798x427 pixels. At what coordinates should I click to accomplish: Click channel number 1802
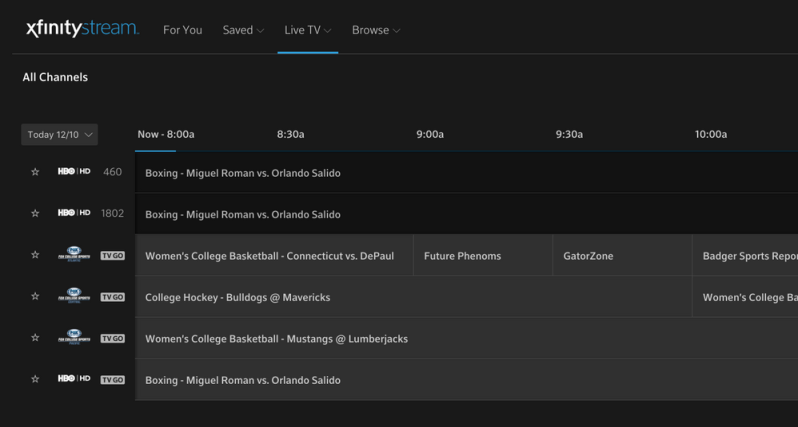(x=112, y=213)
